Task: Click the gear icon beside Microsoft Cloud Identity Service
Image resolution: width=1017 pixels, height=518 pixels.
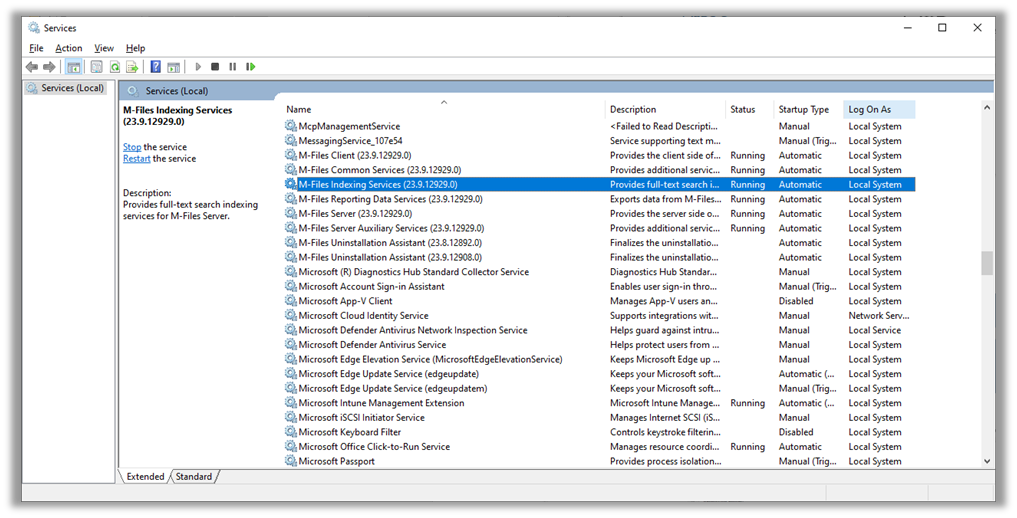Action: [291, 315]
